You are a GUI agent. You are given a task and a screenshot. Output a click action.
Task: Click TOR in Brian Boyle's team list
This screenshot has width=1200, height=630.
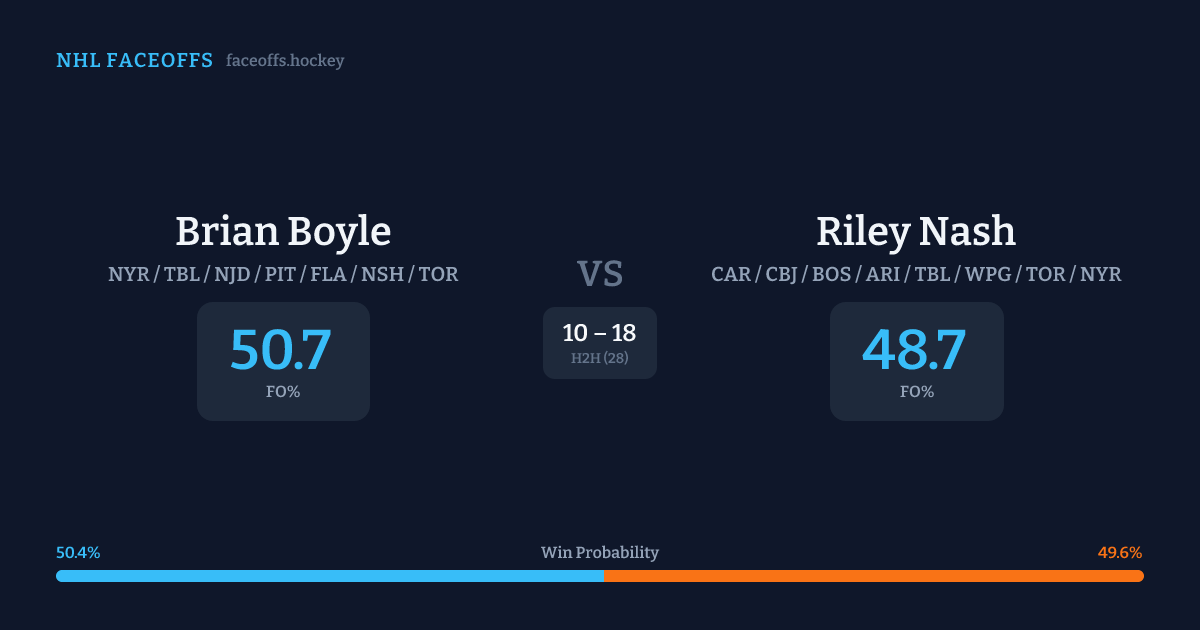(x=438, y=274)
